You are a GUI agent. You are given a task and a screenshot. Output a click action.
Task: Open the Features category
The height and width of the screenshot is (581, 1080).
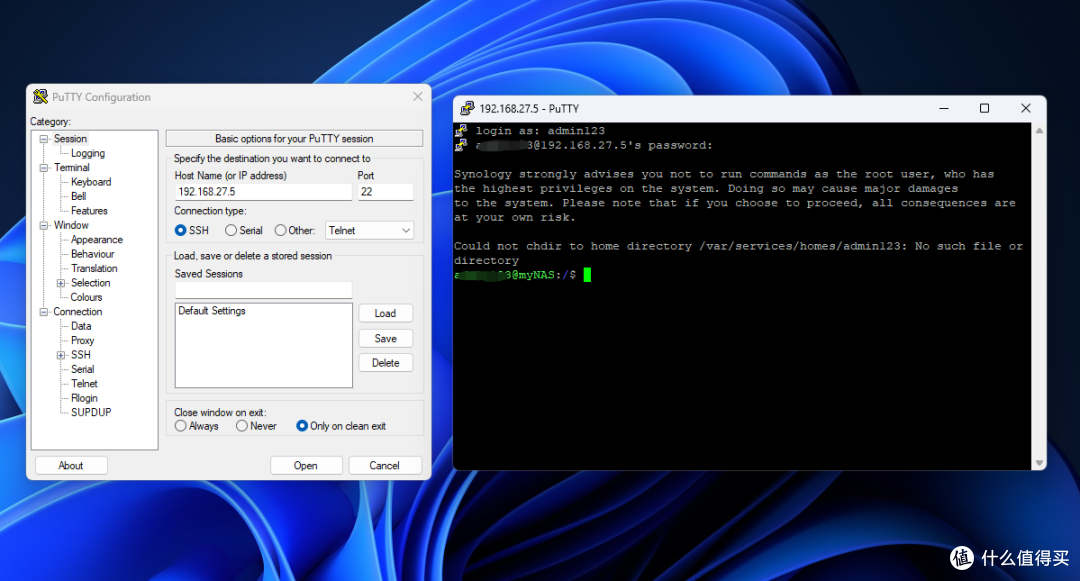point(89,211)
